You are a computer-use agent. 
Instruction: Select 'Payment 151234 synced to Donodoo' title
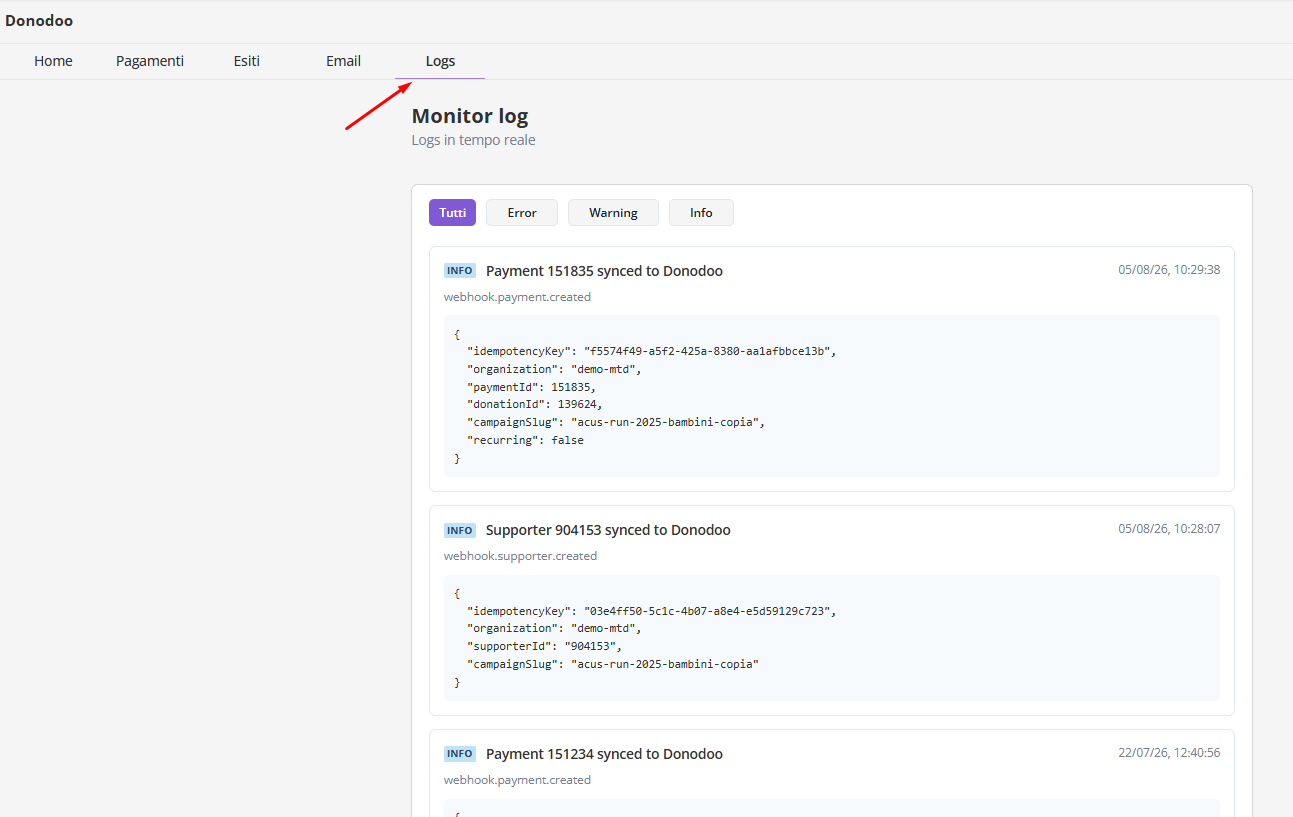[x=604, y=754]
